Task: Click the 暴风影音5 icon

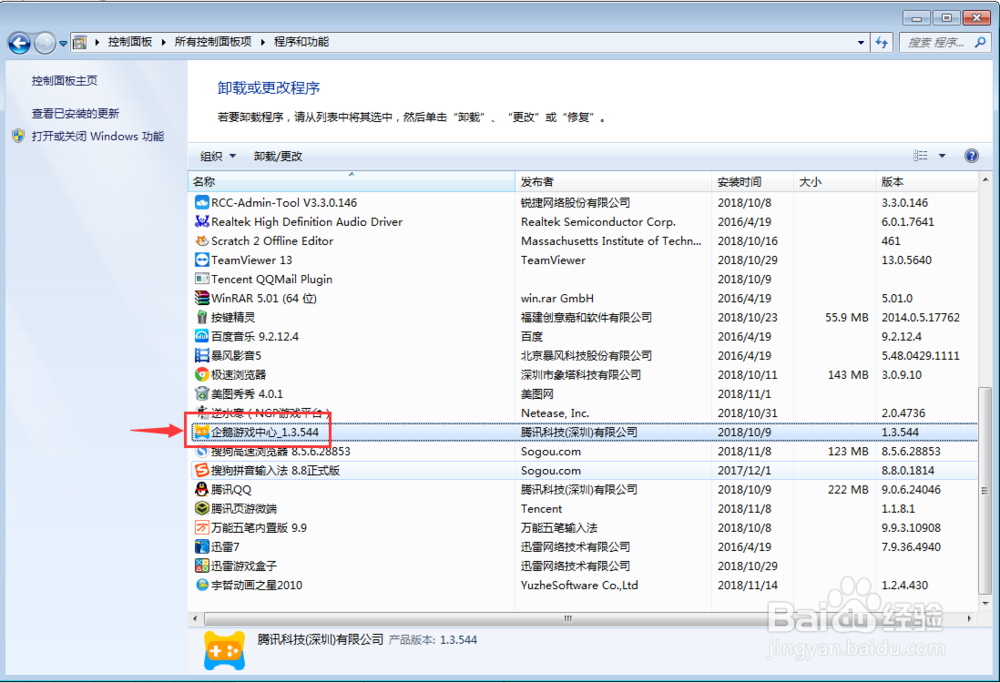Action: (202, 356)
